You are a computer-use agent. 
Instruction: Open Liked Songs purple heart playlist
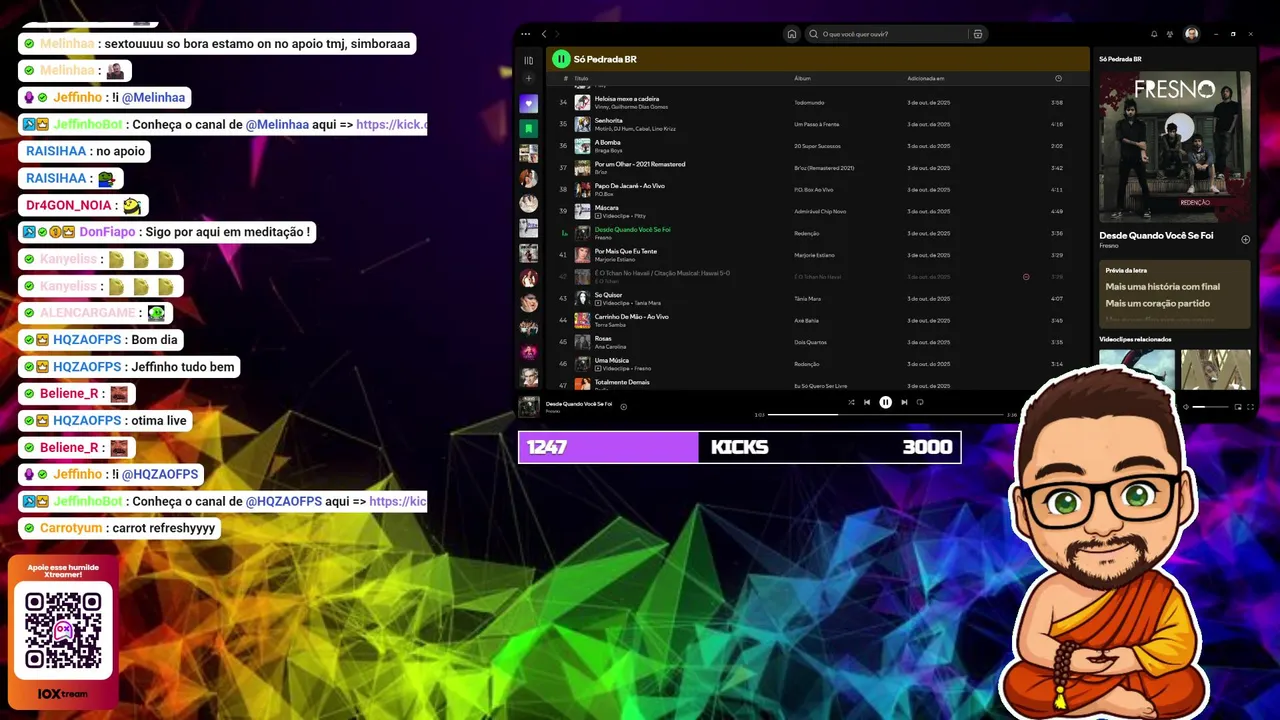click(529, 104)
